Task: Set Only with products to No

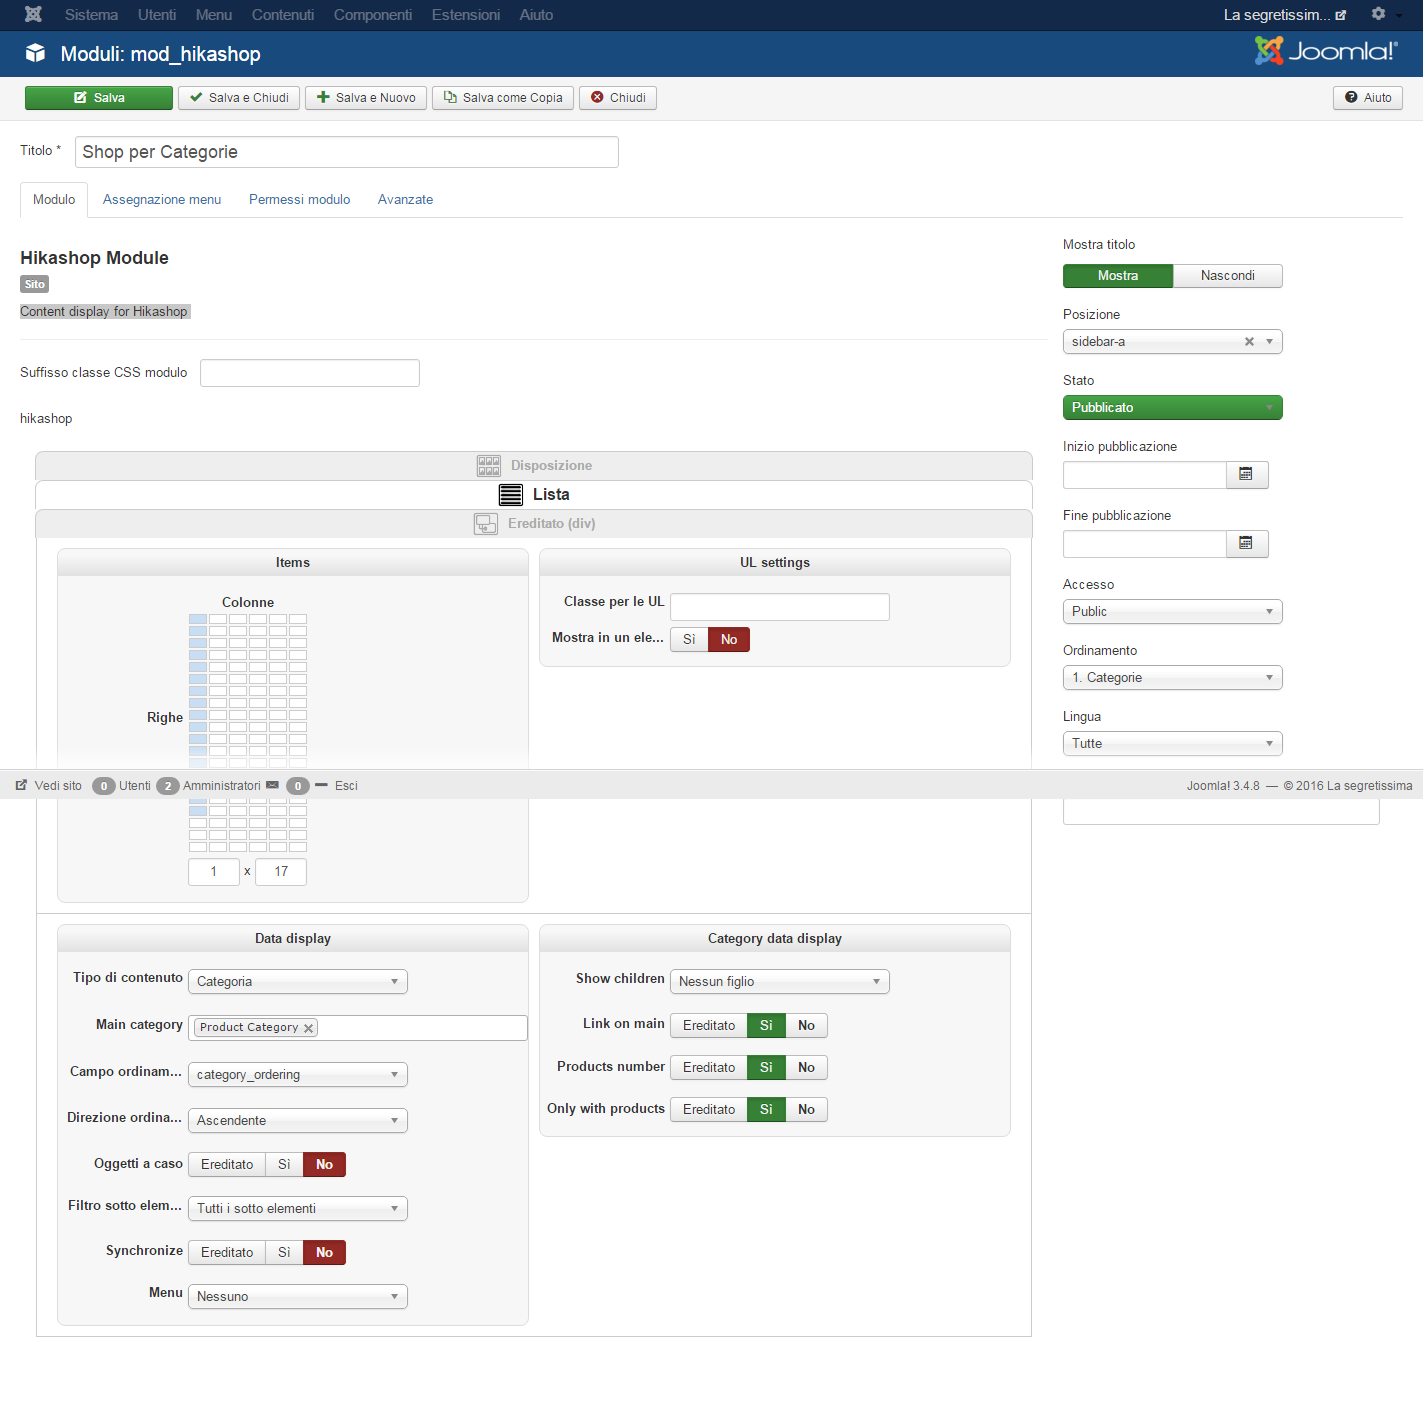Action: pyautogui.click(x=806, y=1110)
